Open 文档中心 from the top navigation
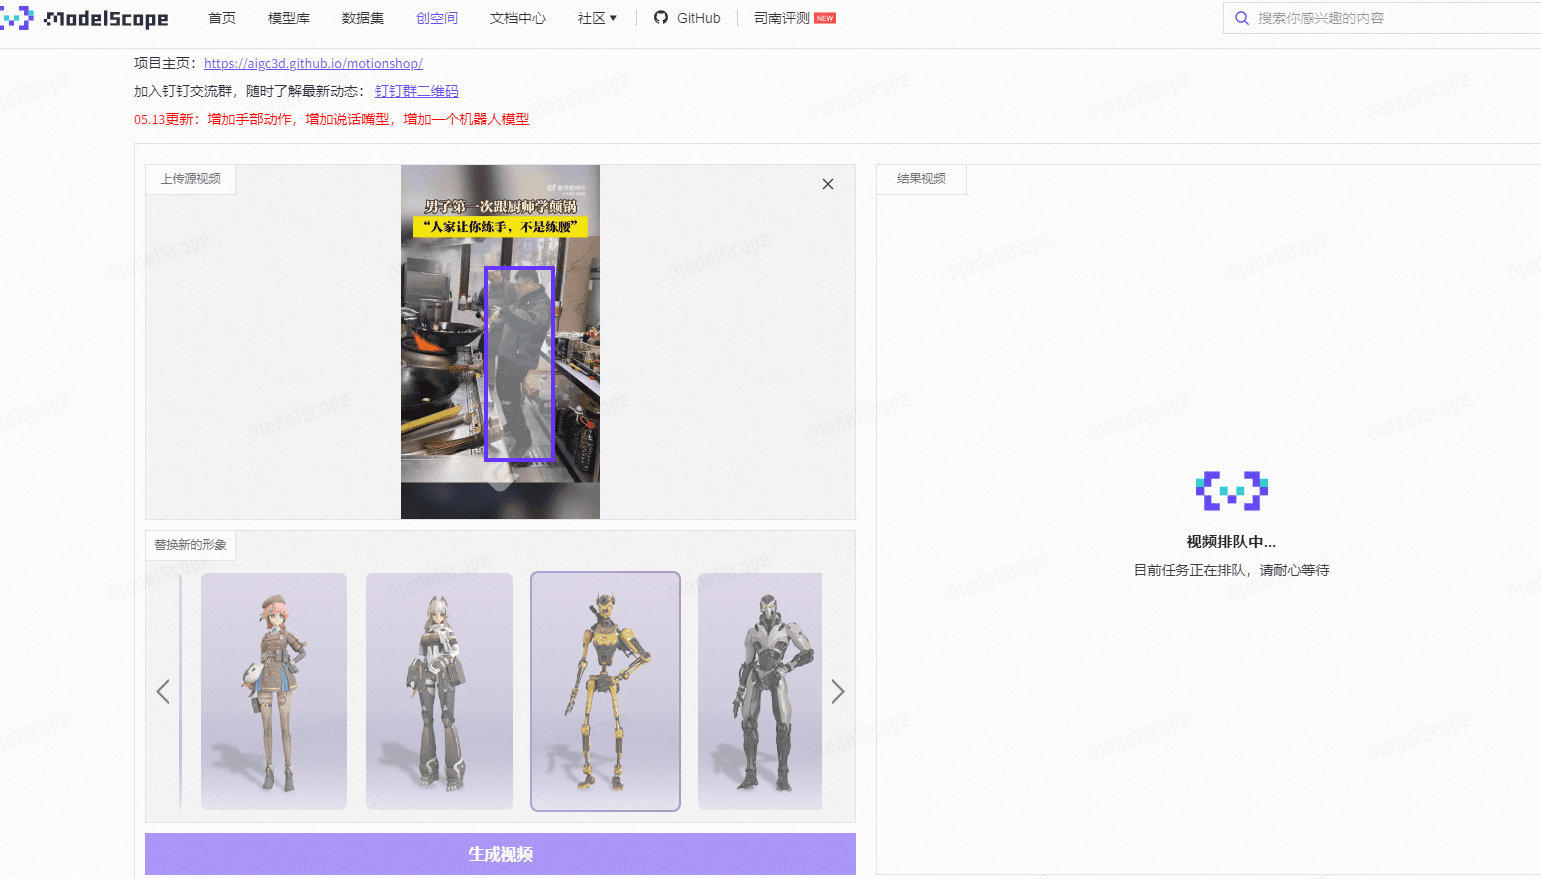The width and height of the screenshot is (1541, 879). pos(517,17)
